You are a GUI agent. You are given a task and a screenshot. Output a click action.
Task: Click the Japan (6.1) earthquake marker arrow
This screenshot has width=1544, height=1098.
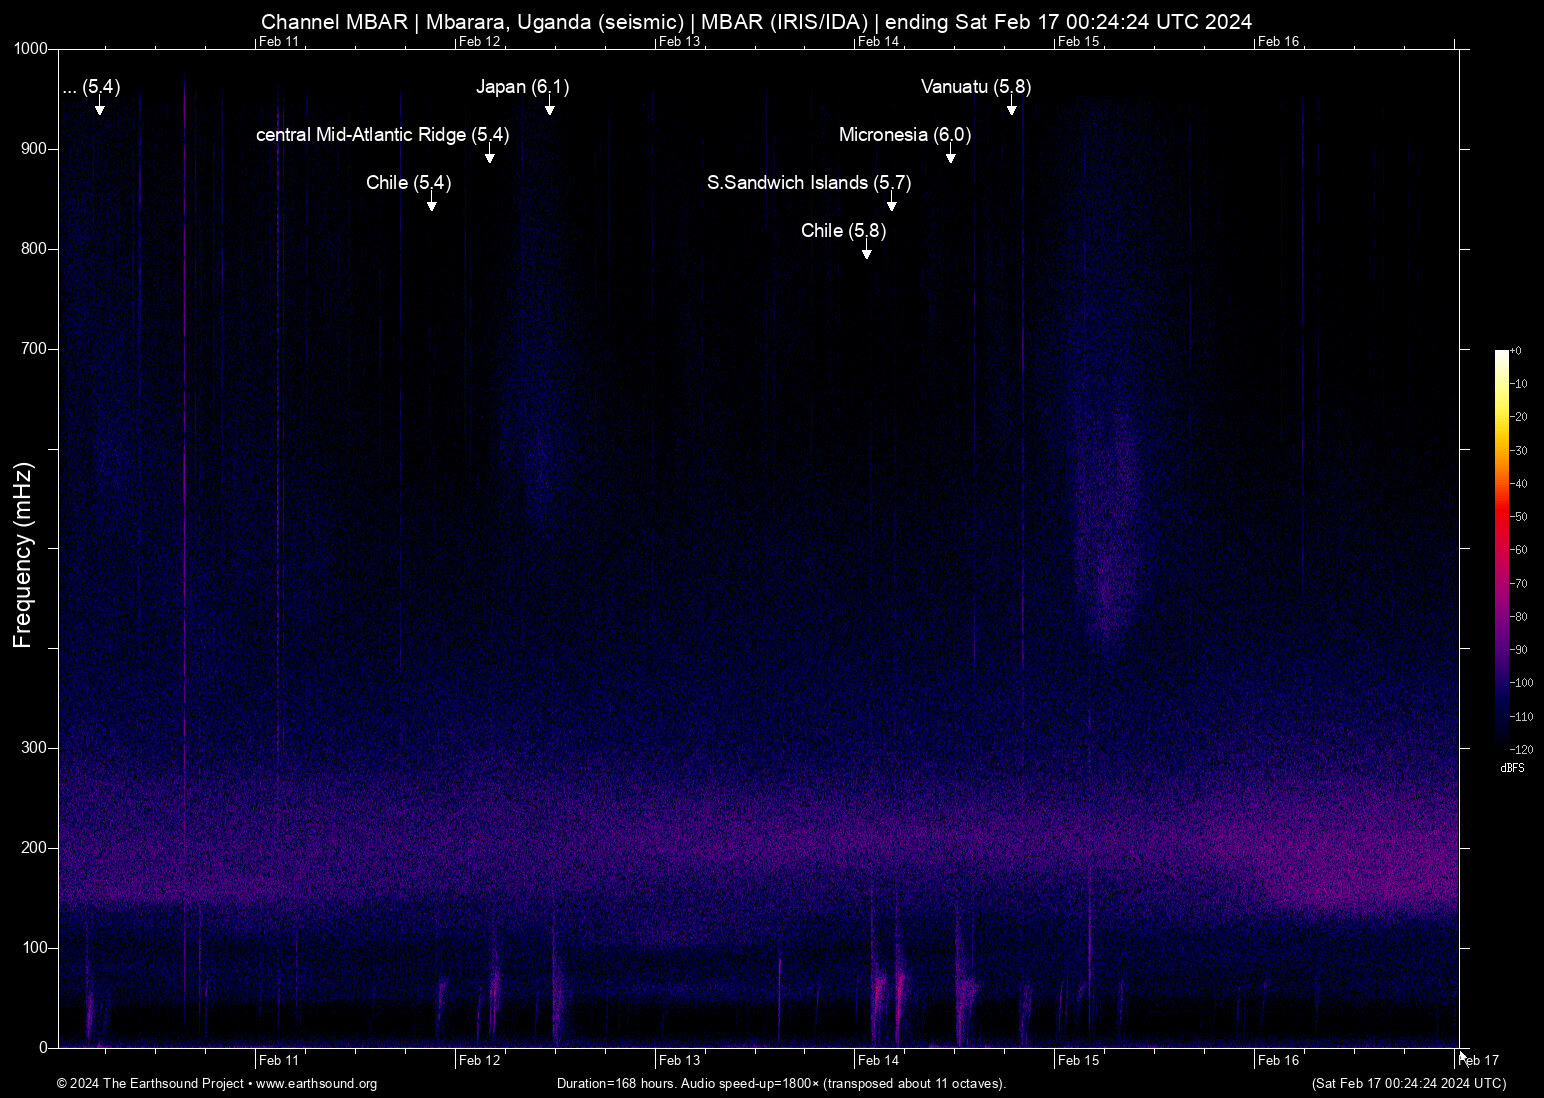[x=549, y=108]
